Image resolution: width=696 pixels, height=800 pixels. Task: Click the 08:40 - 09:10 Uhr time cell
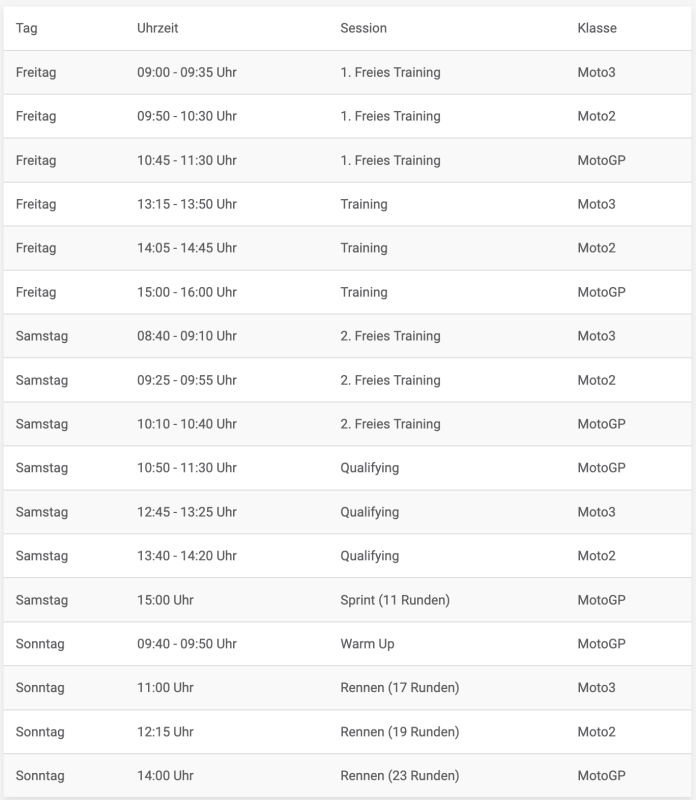187,336
